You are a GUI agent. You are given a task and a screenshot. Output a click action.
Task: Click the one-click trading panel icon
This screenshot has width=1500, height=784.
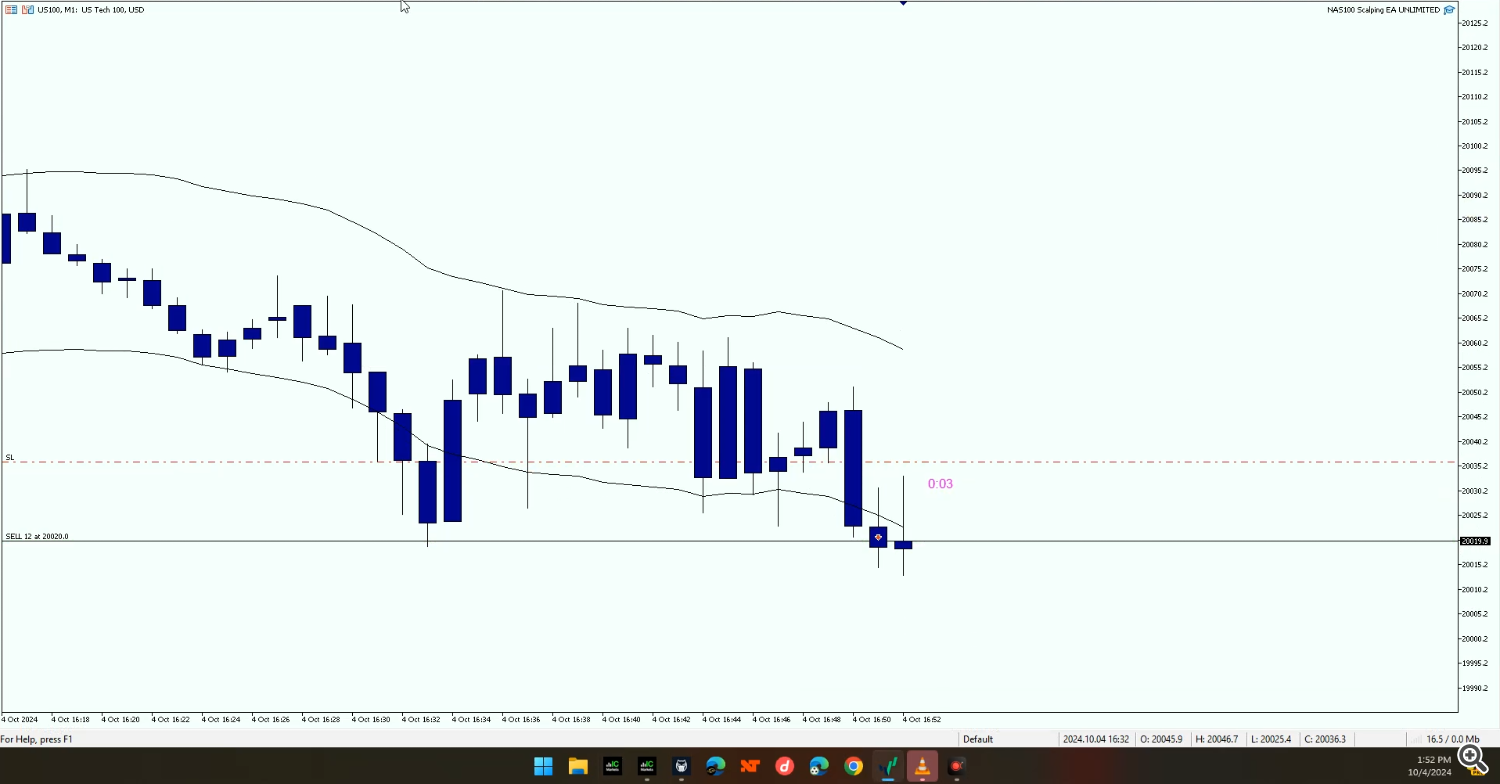click(11, 10)
